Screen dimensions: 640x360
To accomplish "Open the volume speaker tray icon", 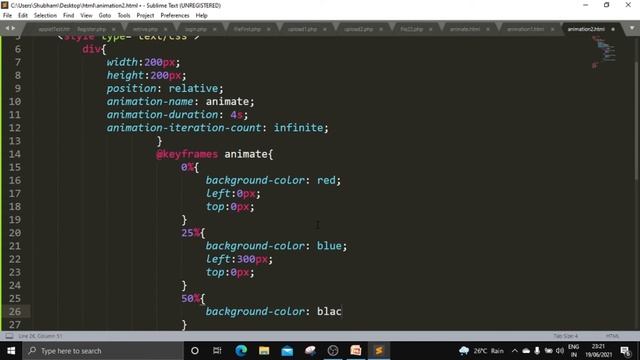I will (x=560, y=351).
